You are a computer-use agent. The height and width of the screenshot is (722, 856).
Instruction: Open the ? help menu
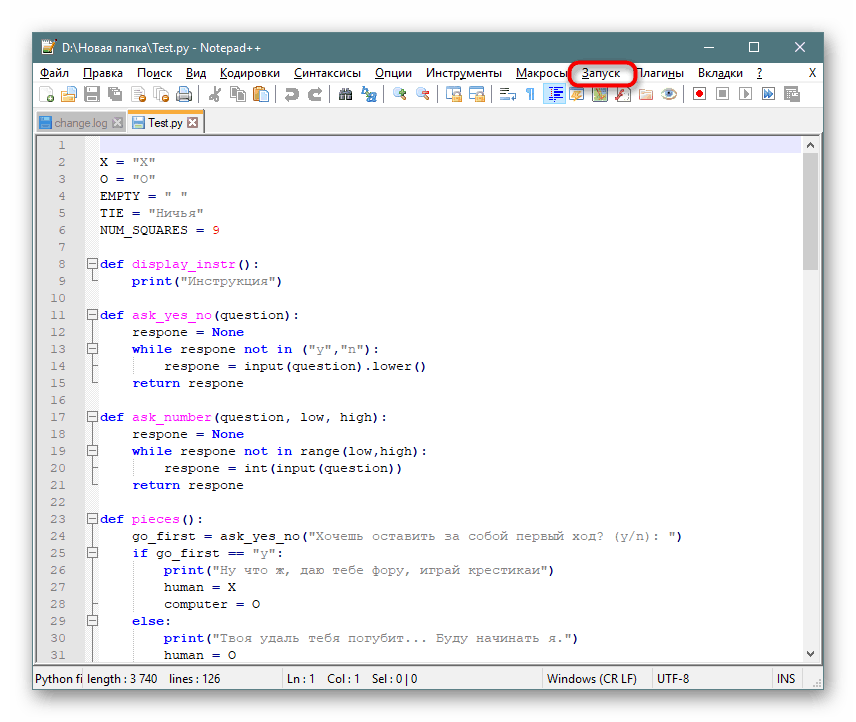point(759,73)
